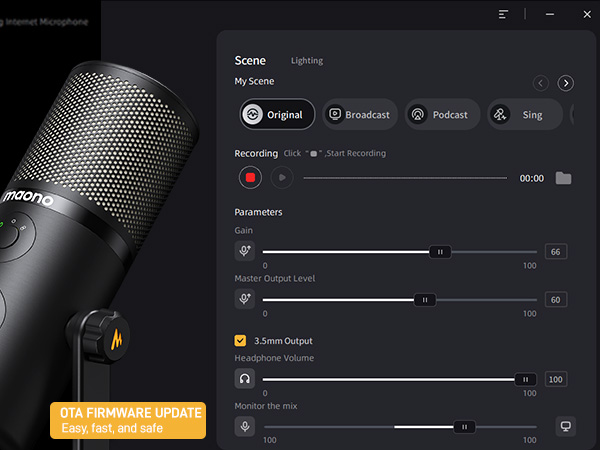Click the Headphone Volume headphones icon
The height and width of the screenshot is (450, 600).
(x=245, y=379)
